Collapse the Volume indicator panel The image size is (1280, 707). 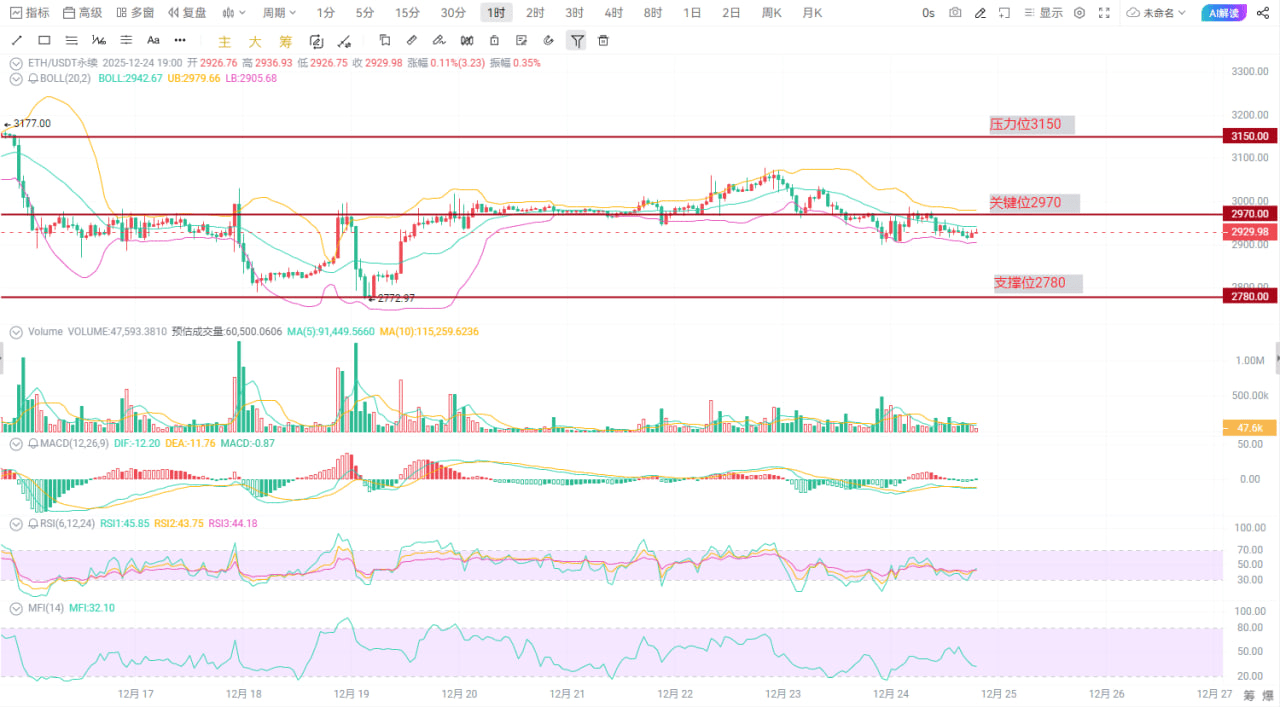pyautogui.click(x=16, y=331)
